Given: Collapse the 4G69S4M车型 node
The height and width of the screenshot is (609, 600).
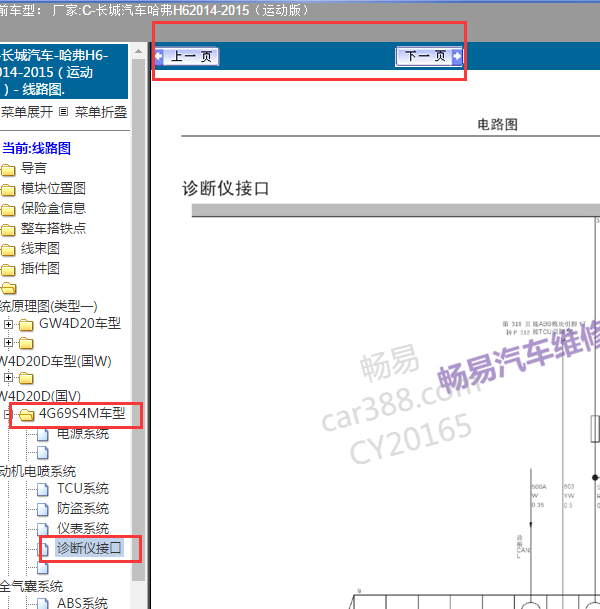Looking at the screenshot, I should tap(7, 414).
